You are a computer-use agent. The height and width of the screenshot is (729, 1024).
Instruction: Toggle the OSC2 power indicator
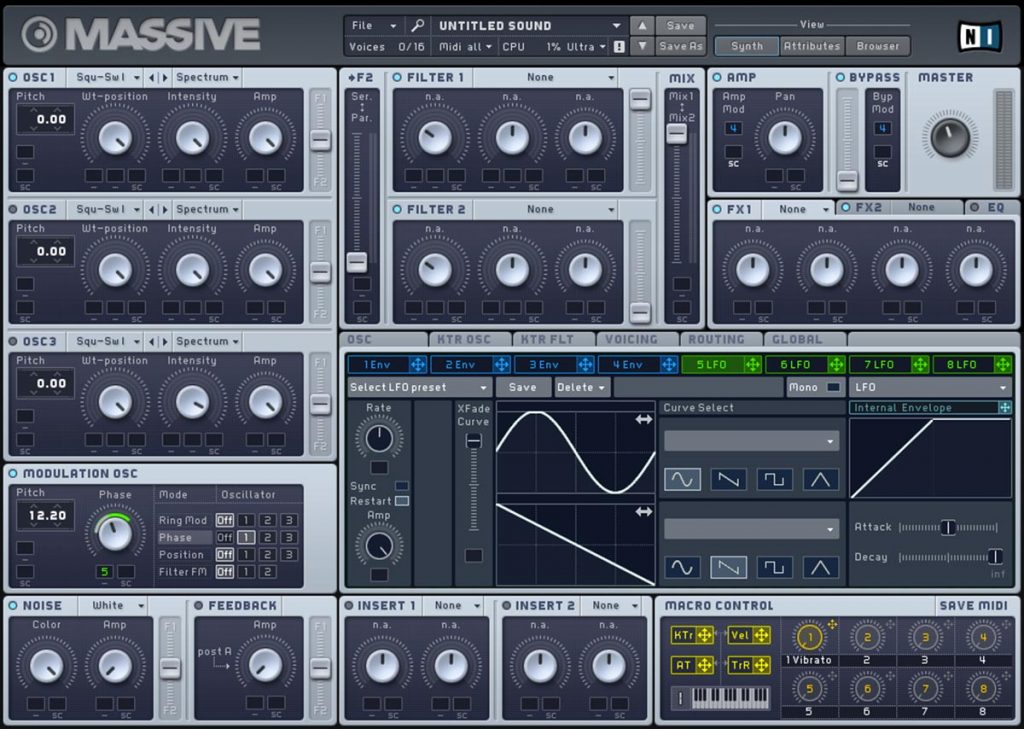(x=13, y=210)
